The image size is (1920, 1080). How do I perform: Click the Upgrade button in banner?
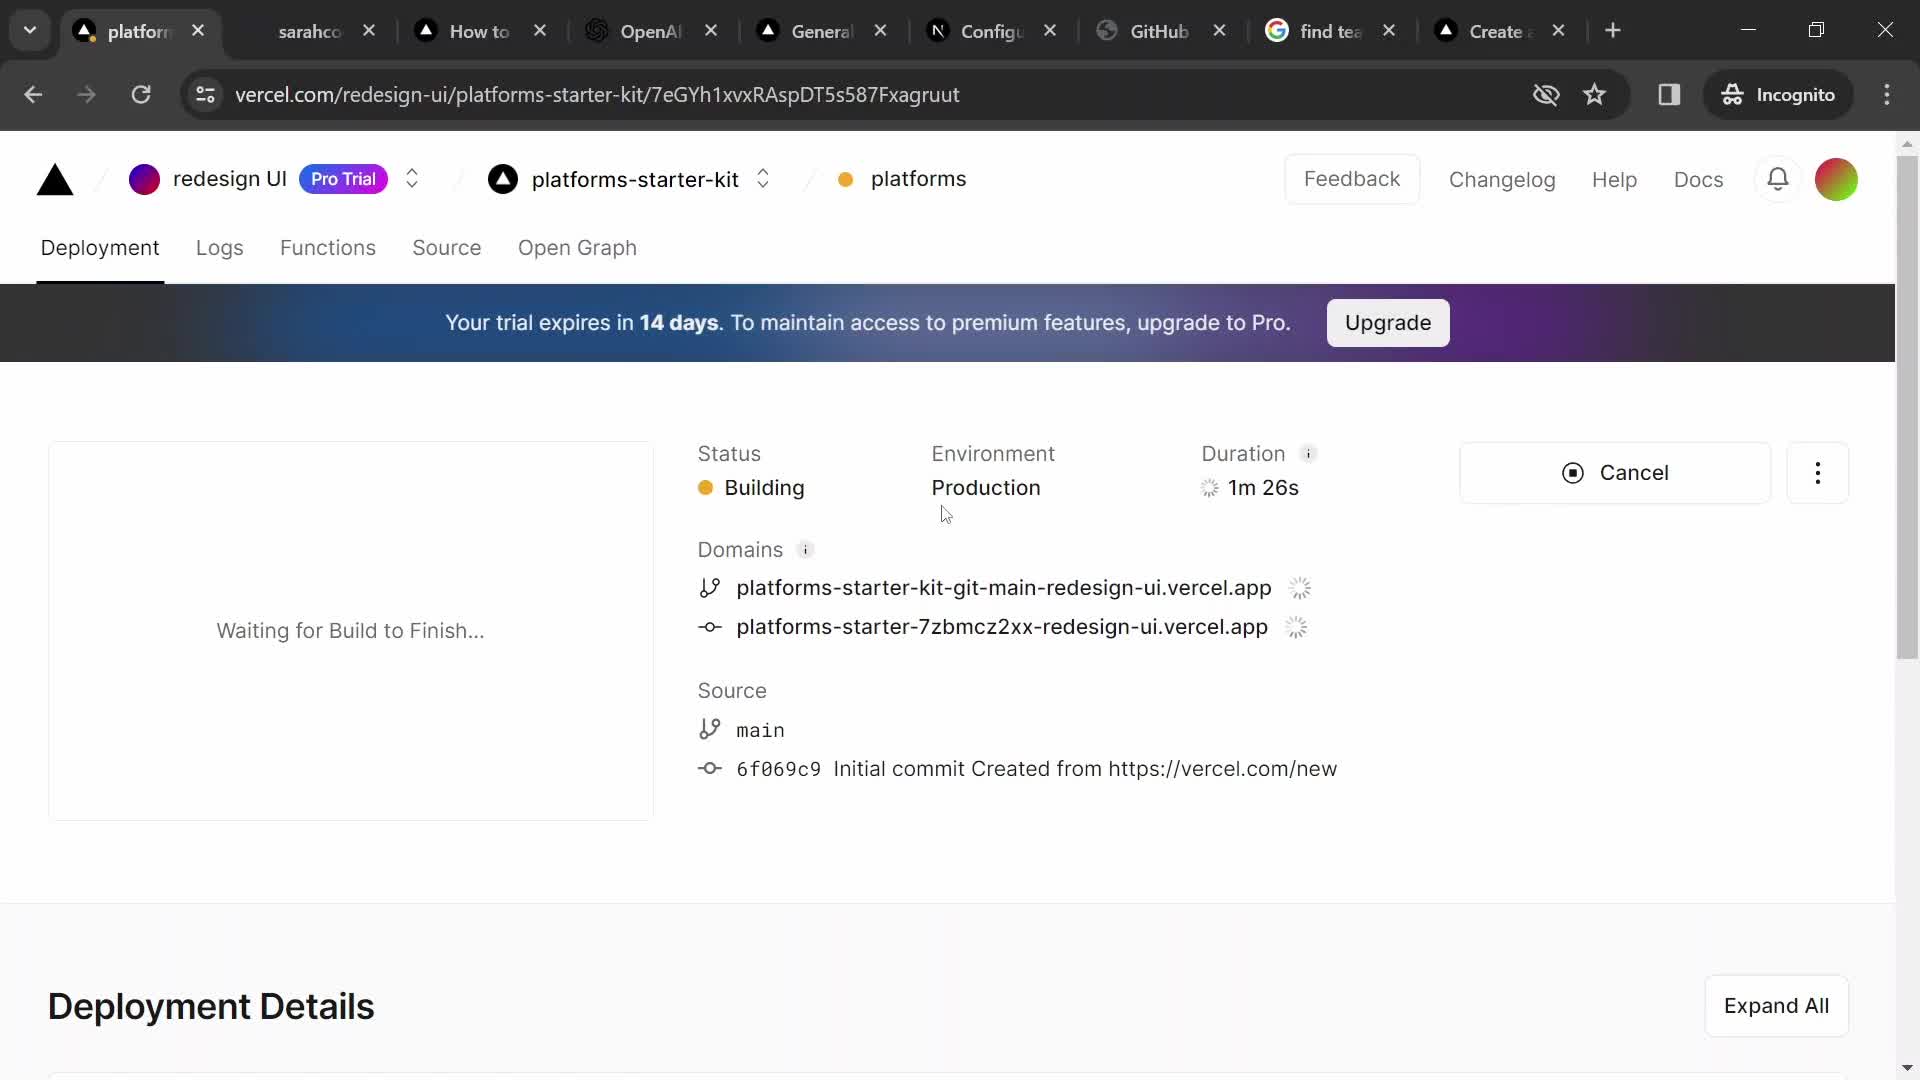point(1388,323)
